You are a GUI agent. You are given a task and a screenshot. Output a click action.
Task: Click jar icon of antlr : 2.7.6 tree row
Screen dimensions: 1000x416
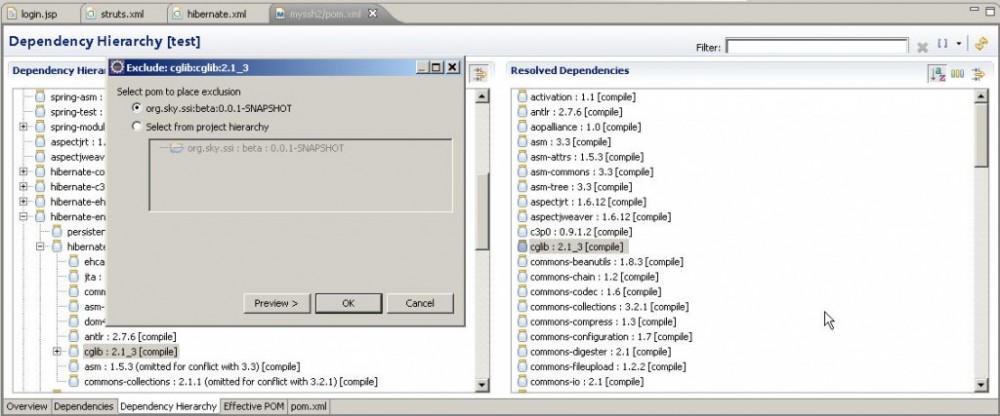[74, 336]
